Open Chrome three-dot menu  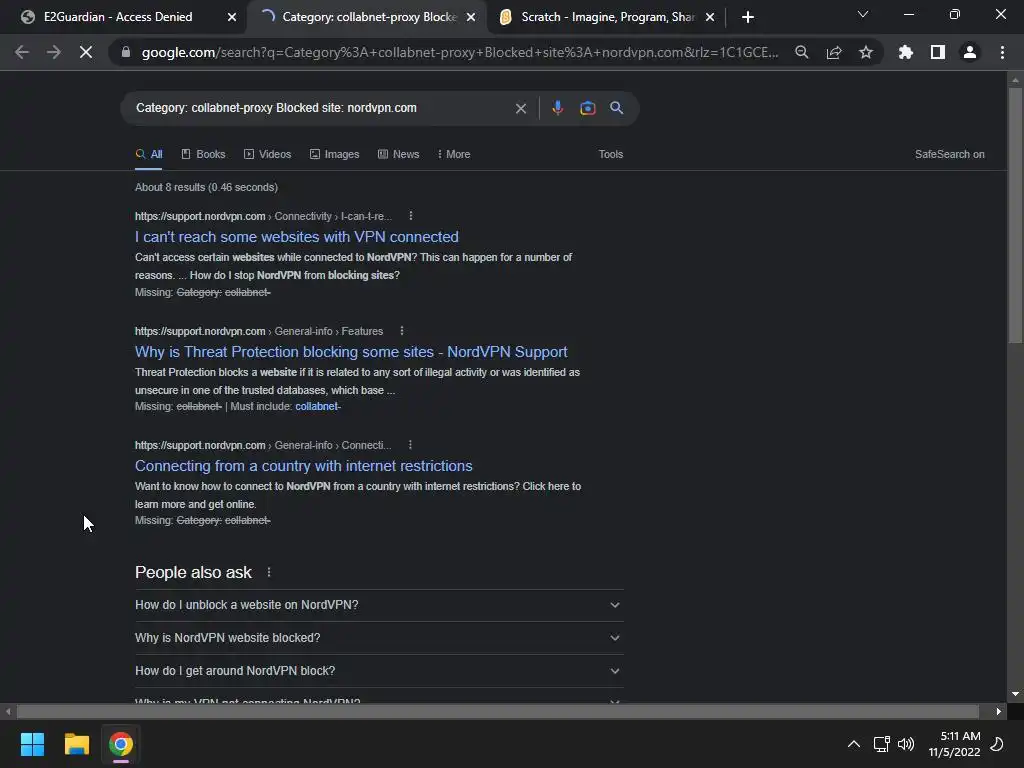coord(1002,52)
